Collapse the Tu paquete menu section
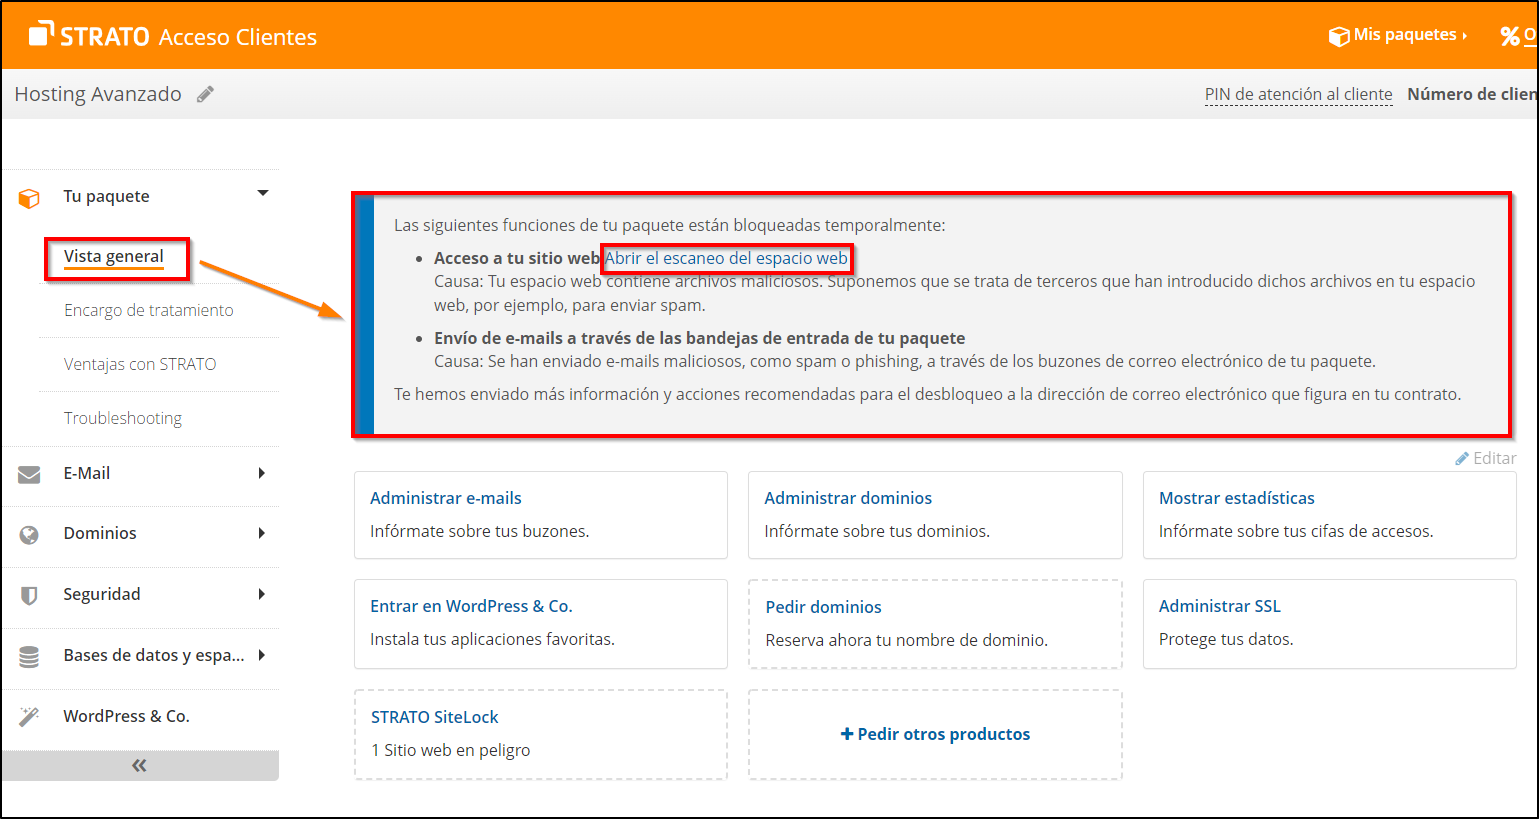Viewport: 1539px width, 819px height. tap(263, 193)
